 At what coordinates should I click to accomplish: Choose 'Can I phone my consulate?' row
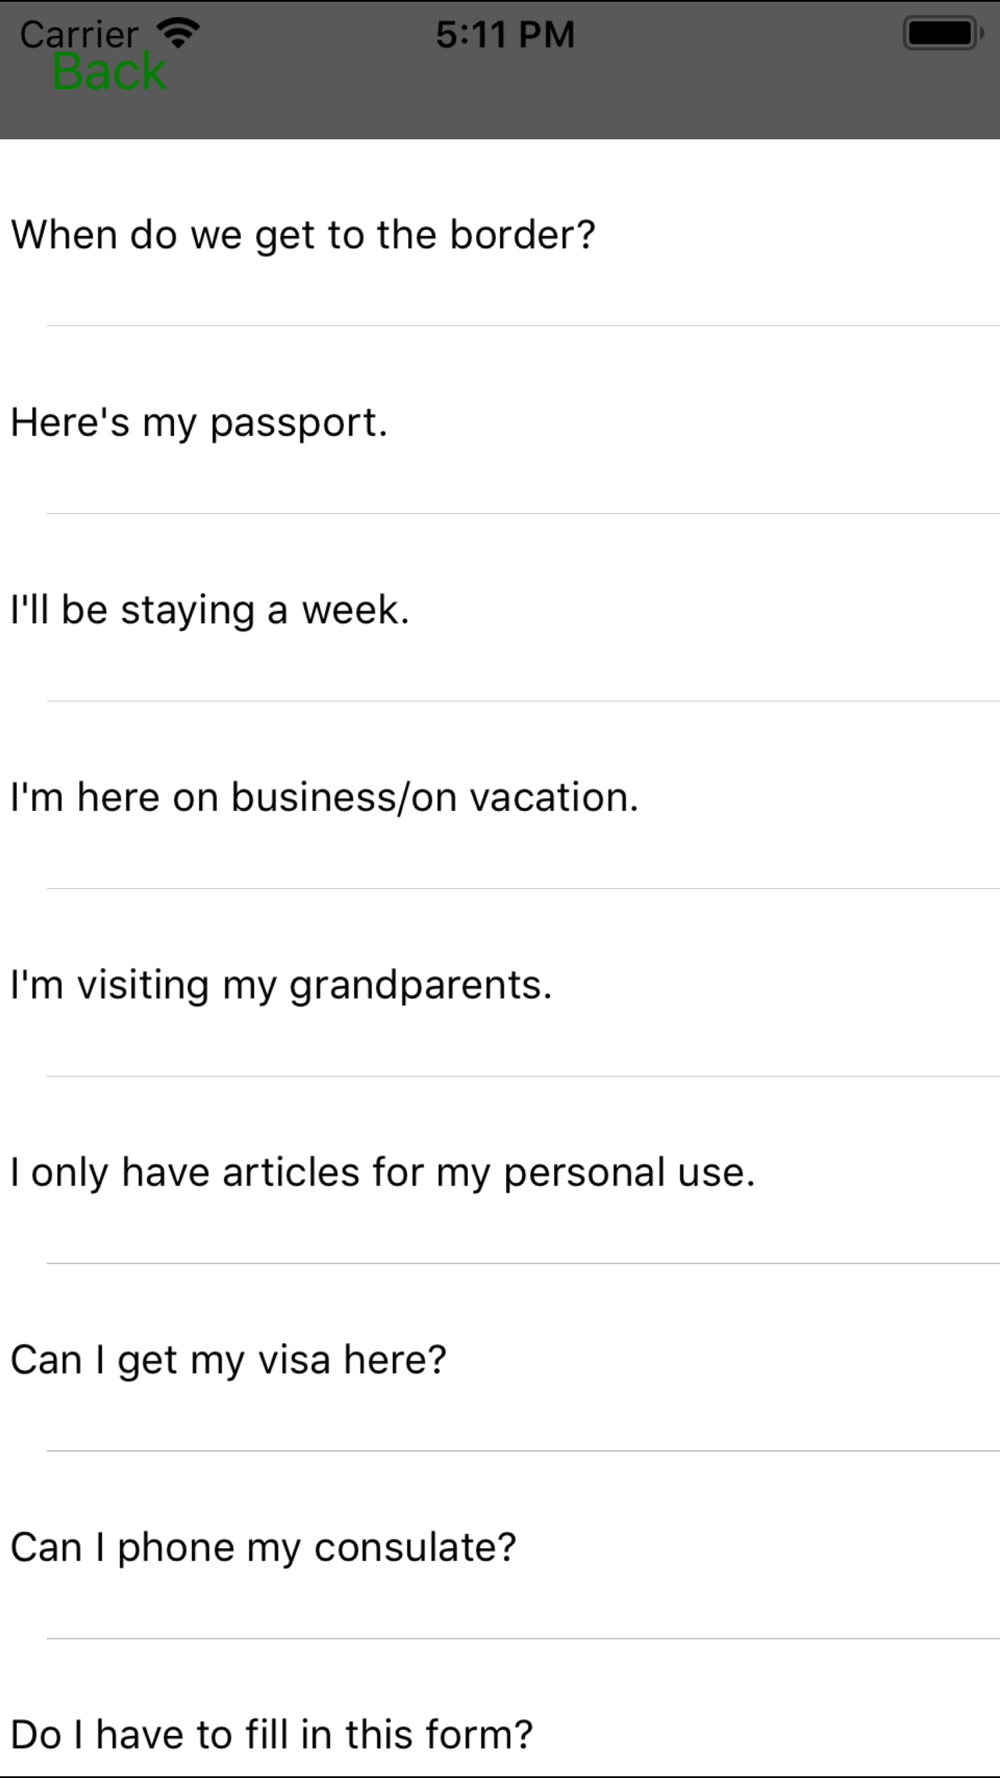coord(500,1546)
